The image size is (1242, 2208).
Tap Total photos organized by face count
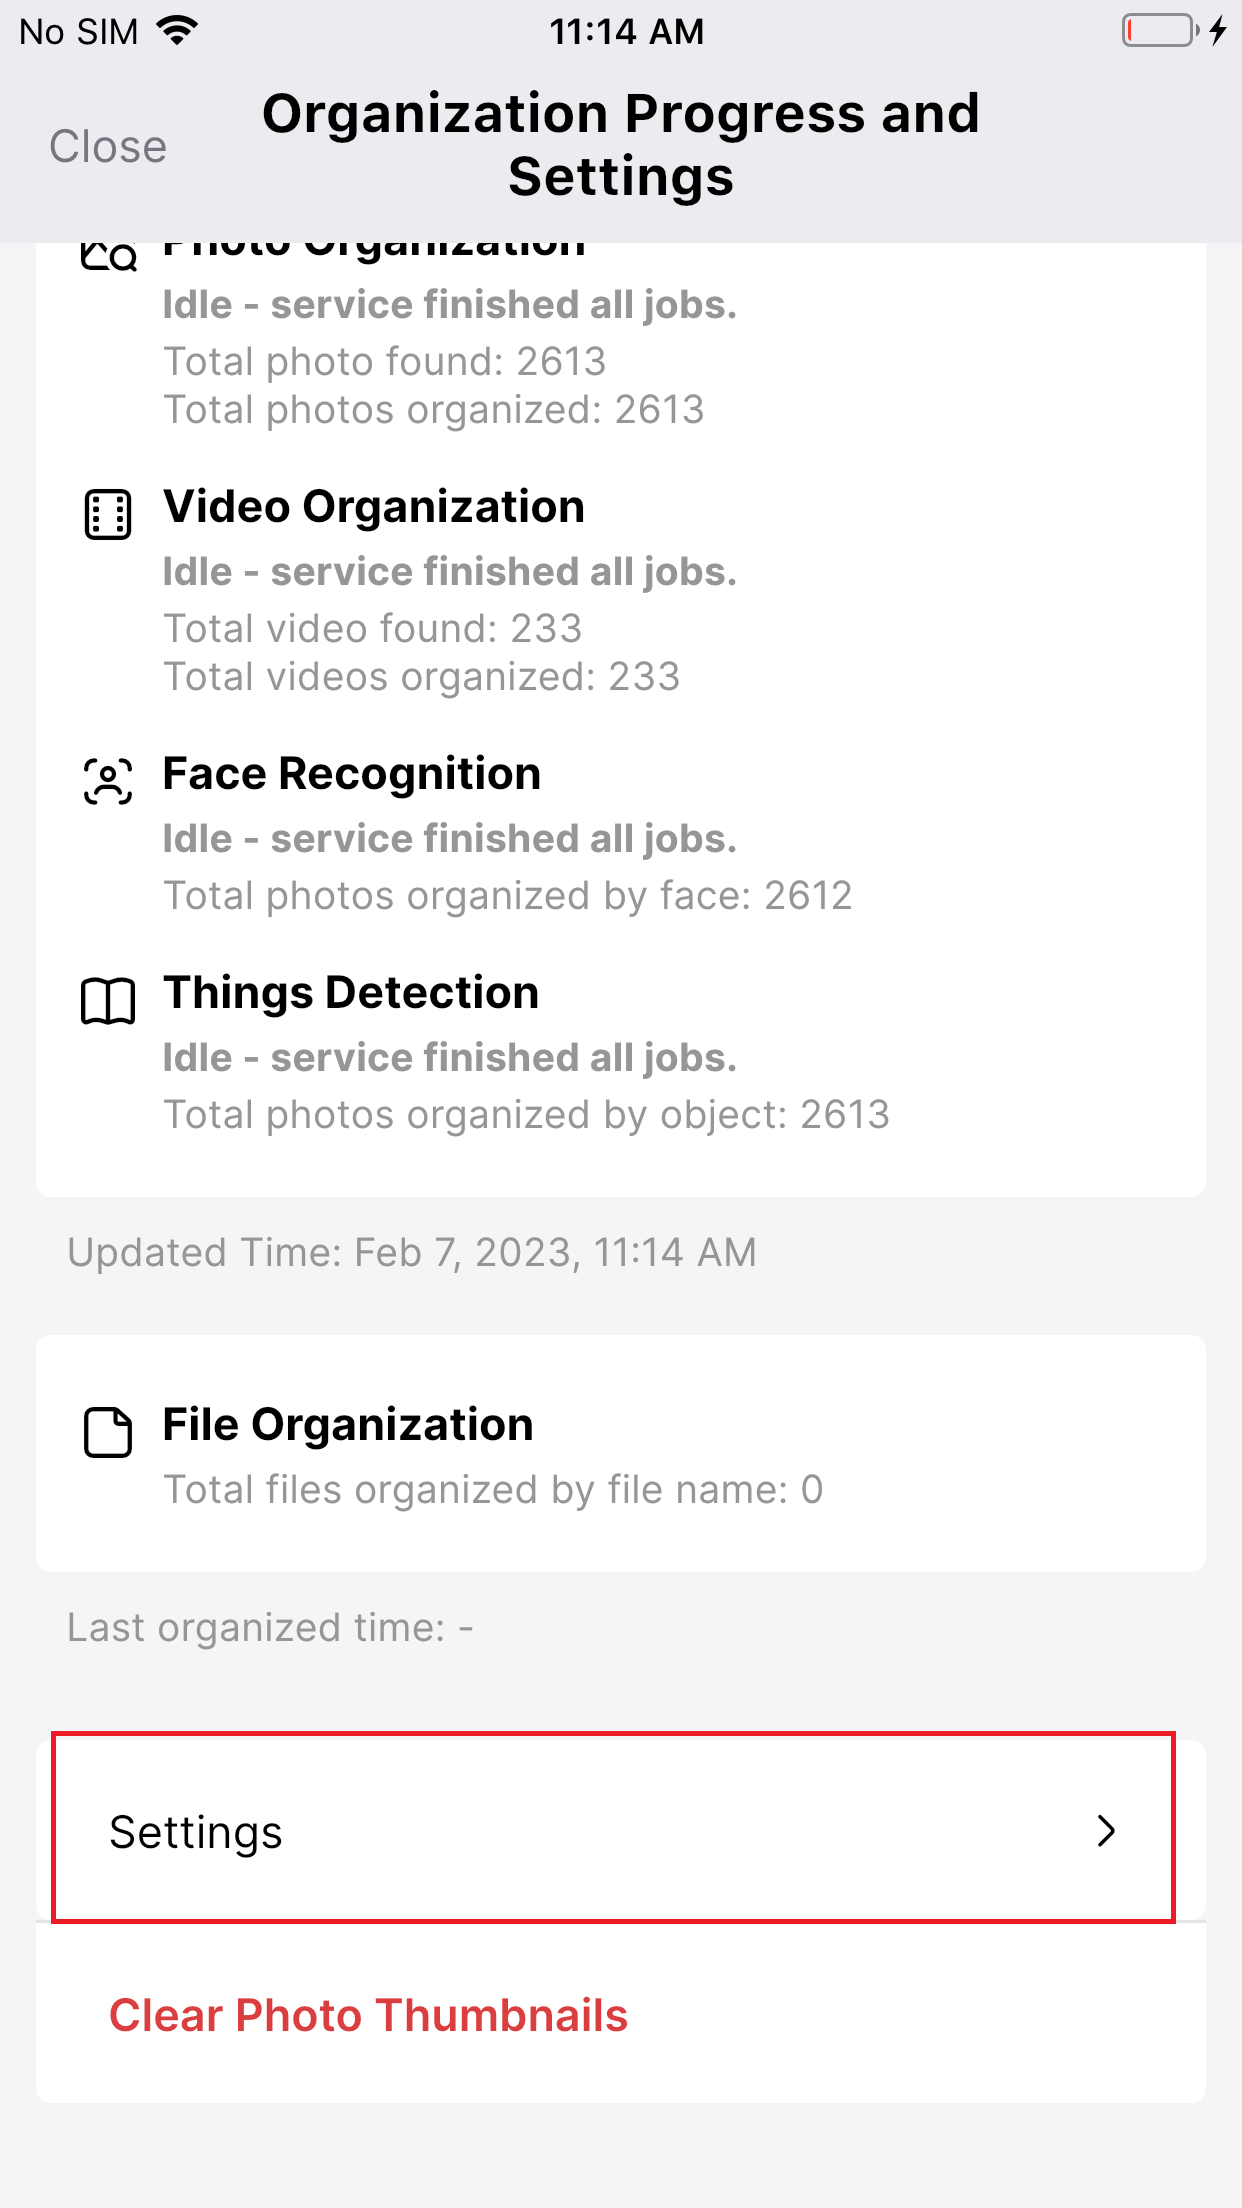(x=508, y=896)
